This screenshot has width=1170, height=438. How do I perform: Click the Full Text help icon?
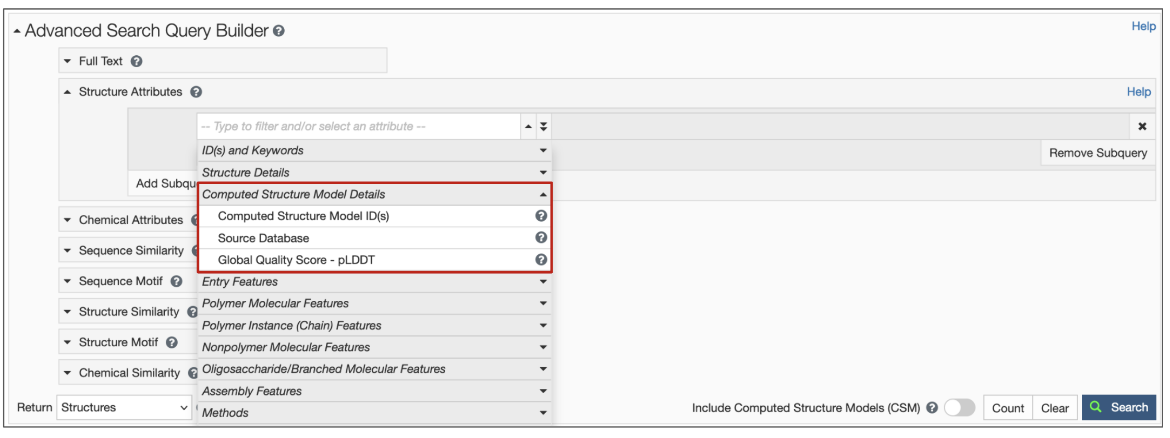click(137, 61)
